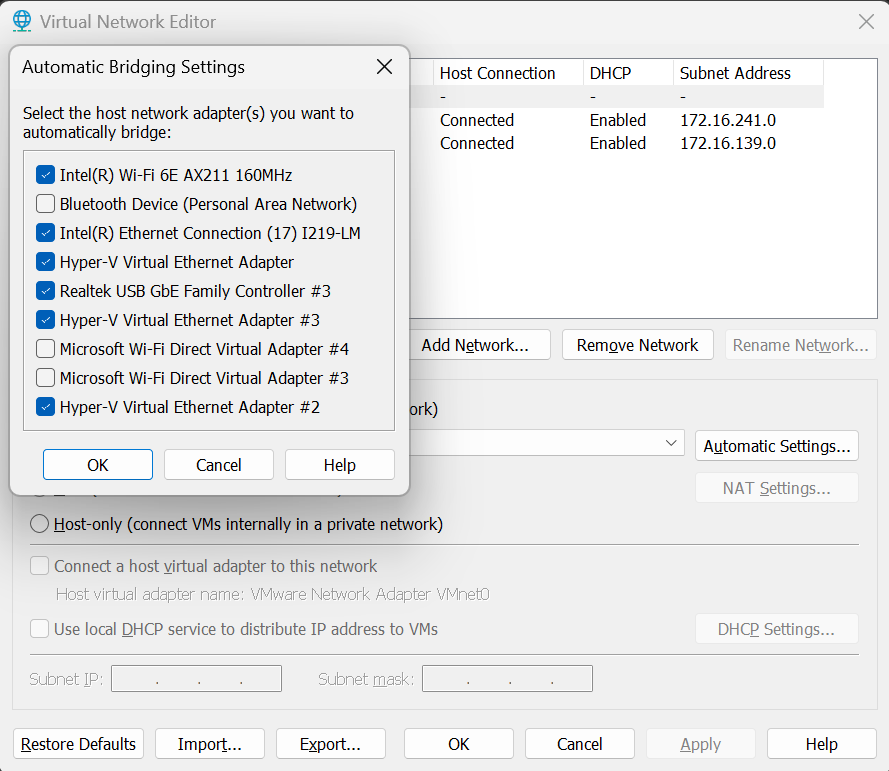Uncheck Intel(R) Ethernet Connection (17) I219-LM
The width and height of the screenshot is (889, 771).
[x=45, y=232]
